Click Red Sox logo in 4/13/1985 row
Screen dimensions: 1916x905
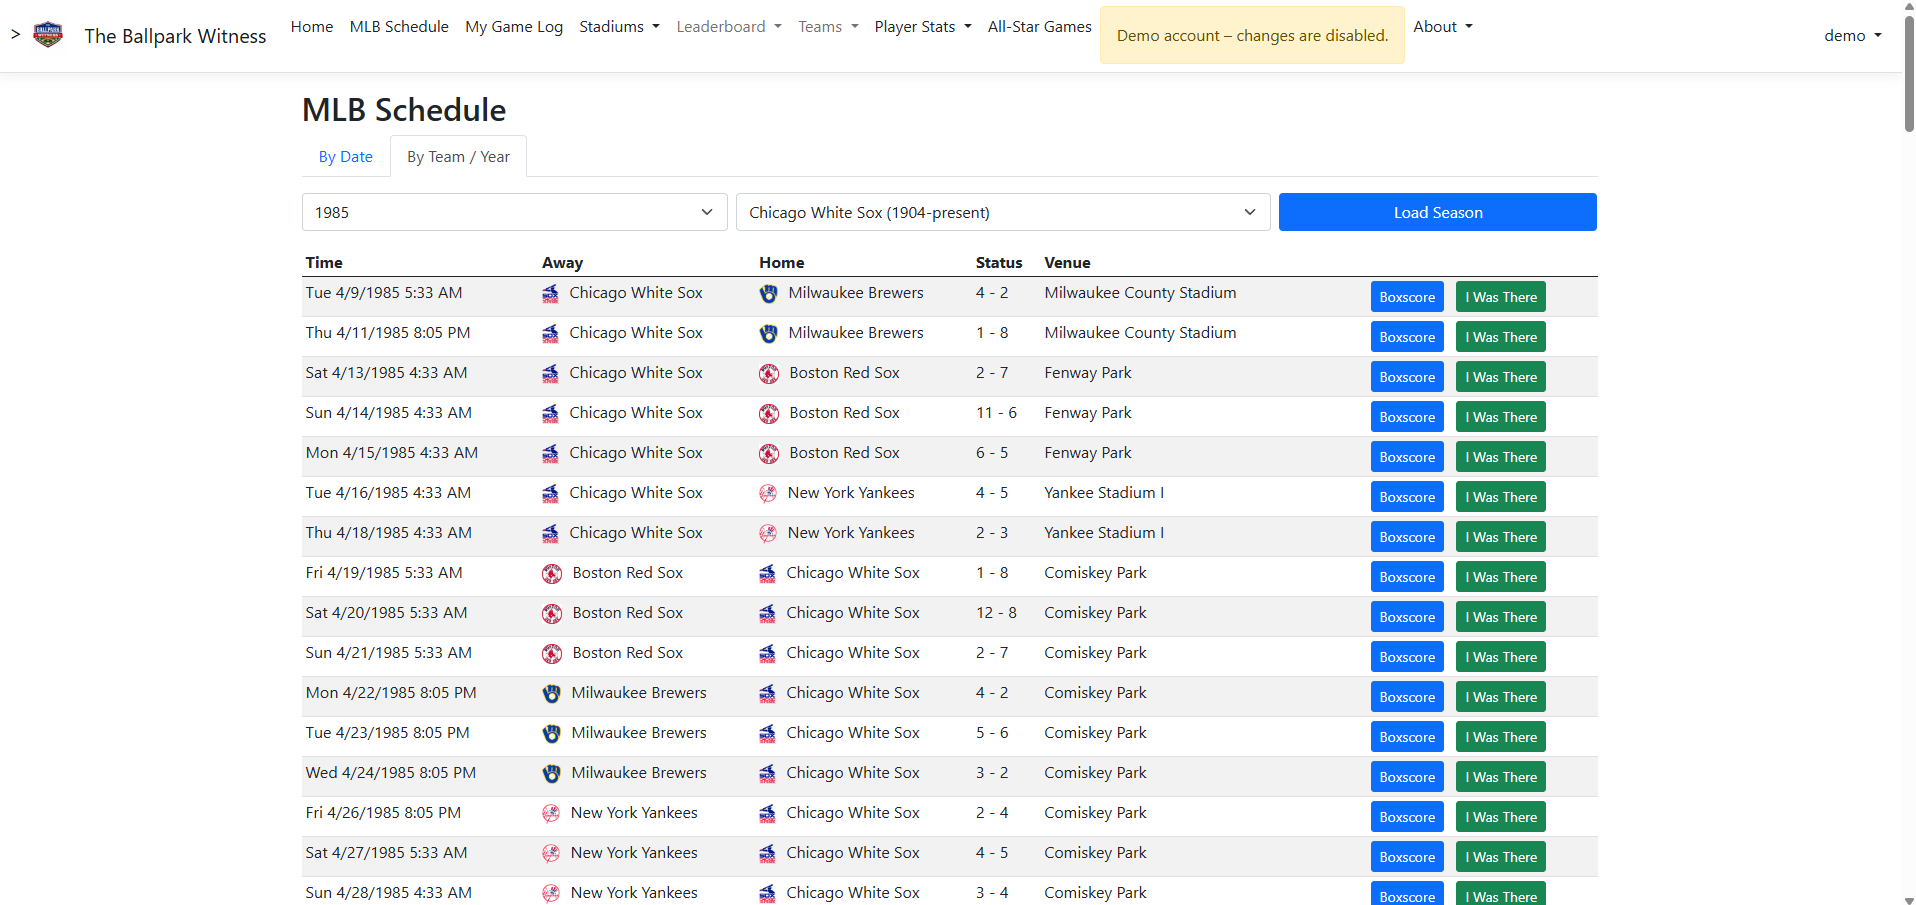pos(769,374)
